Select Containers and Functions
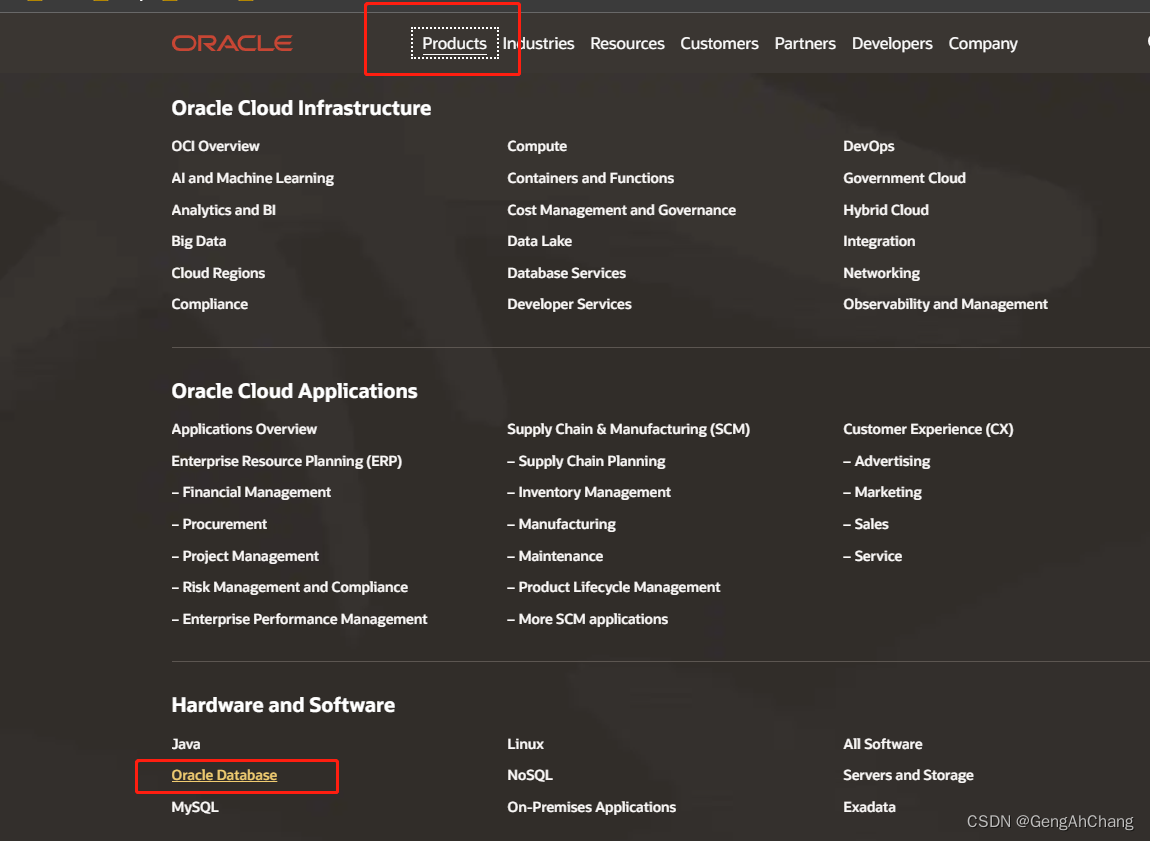 click(590, 178)
